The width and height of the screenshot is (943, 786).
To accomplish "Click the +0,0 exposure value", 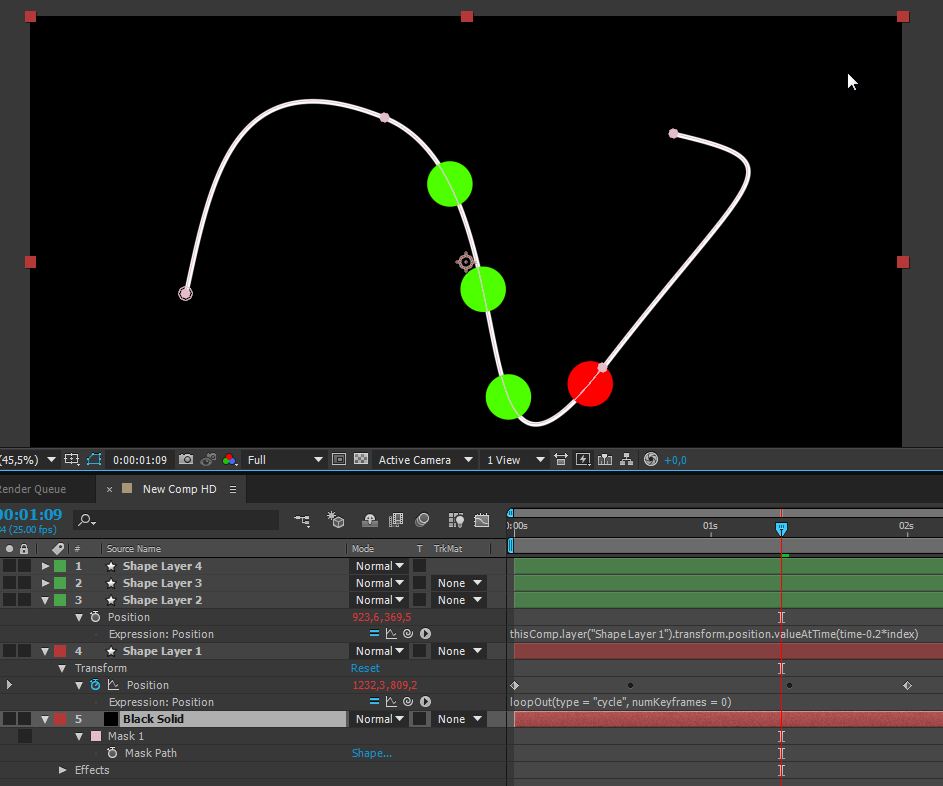I will (x=675, y=459).
